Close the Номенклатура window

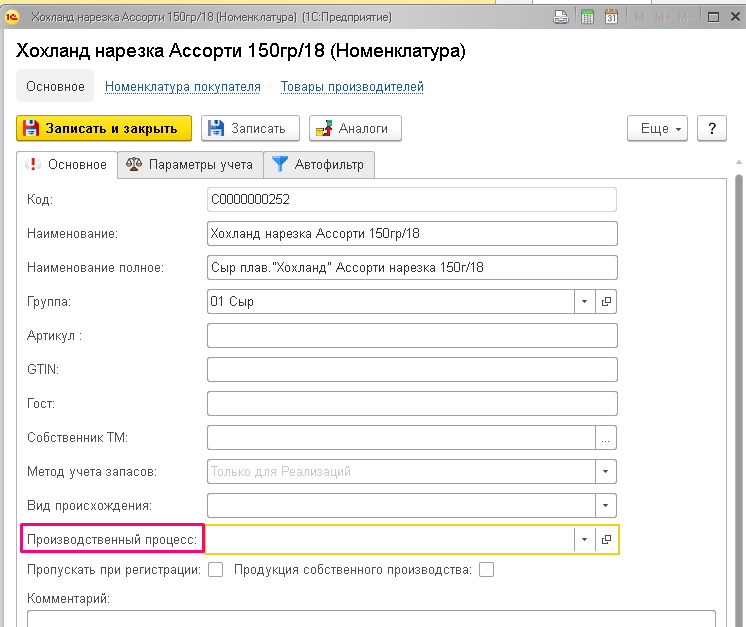[735, 17]
